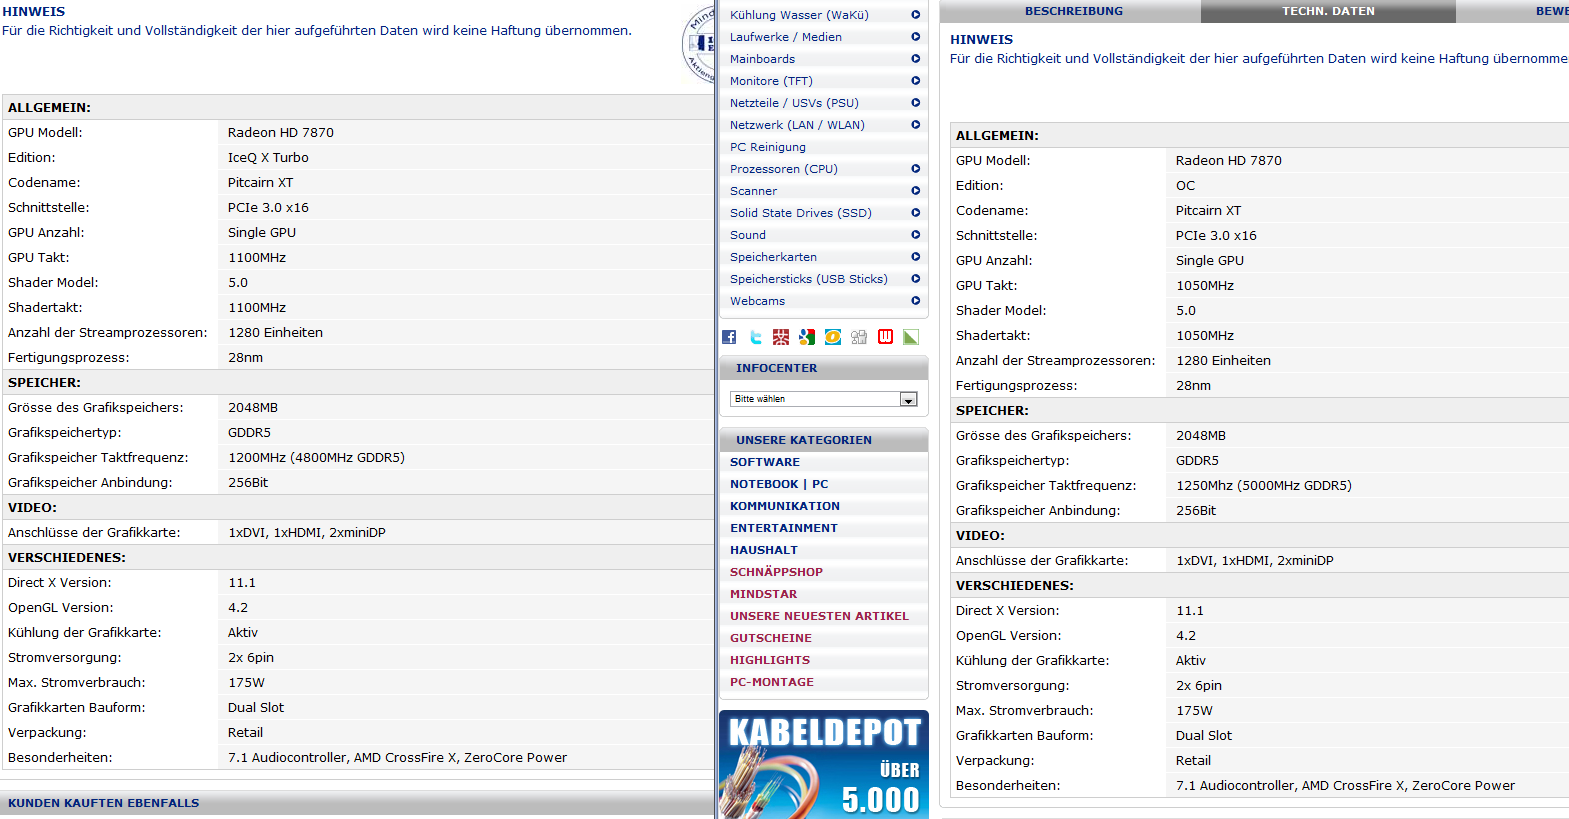Click the UNSERE KATEGORIEN heading
1569x819 pixels.
point(804,440)
